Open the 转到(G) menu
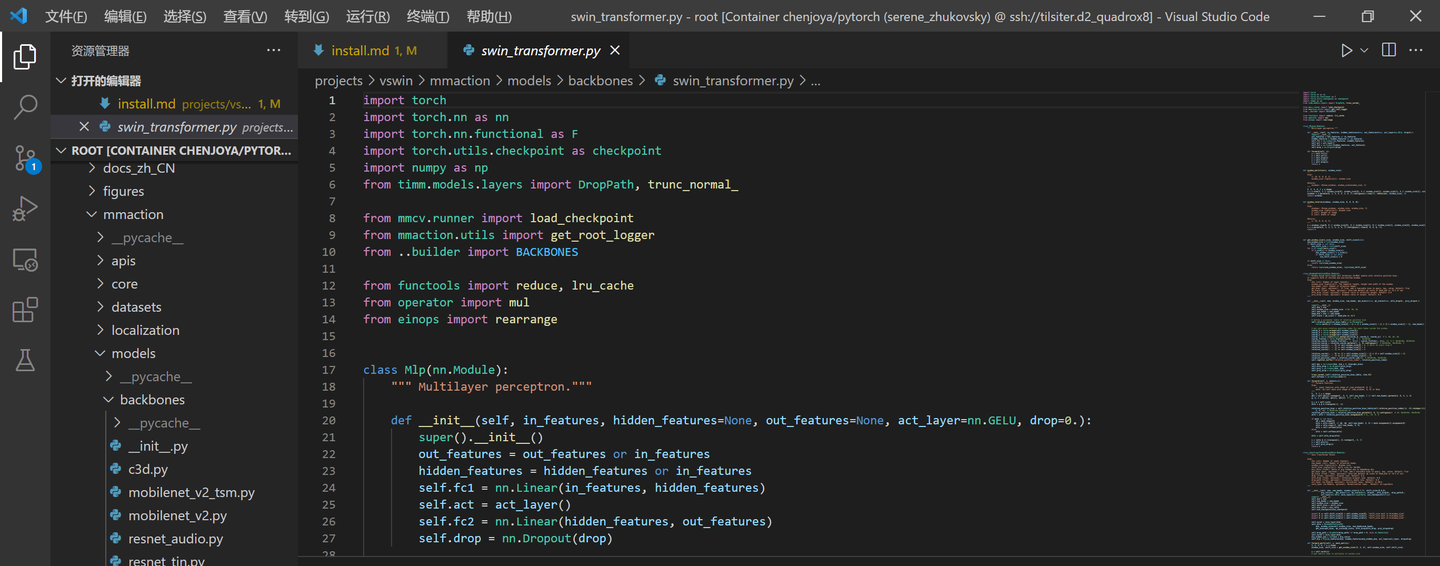The height and width of the screenshot is (566, 1440). point(306,17)
